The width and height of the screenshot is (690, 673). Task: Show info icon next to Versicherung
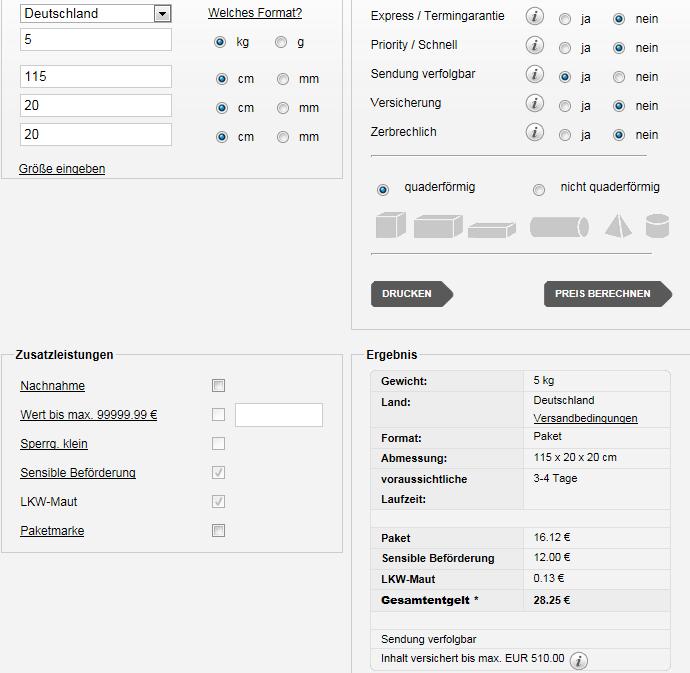pyautogui.click(x=535, y=103)
